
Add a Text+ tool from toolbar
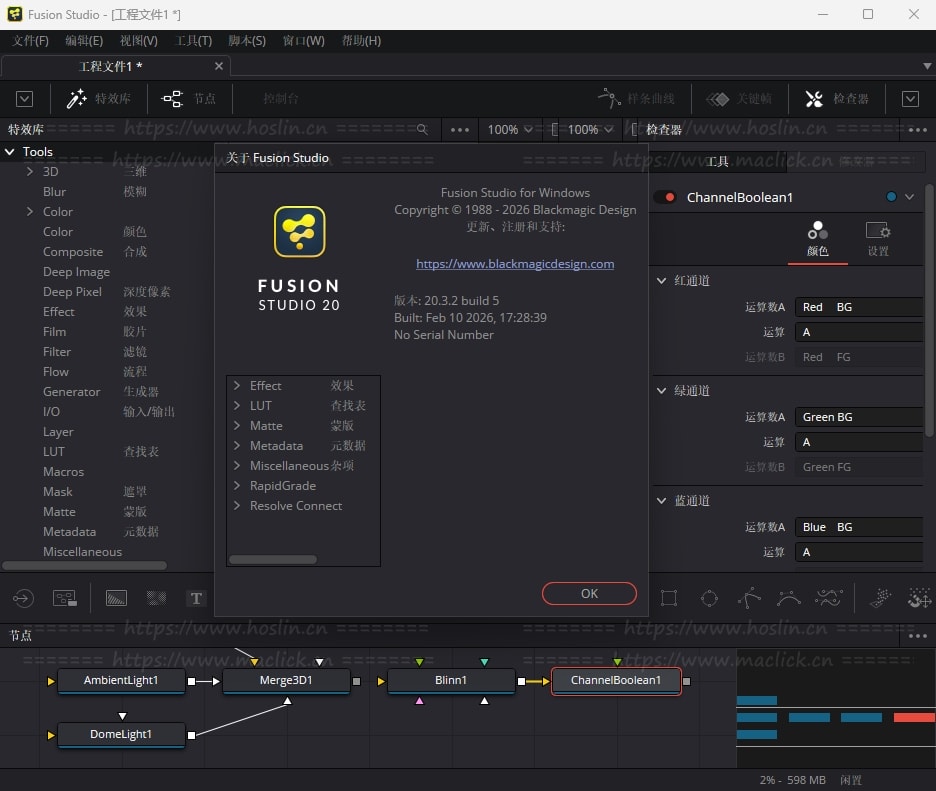[x=196, y=598]
